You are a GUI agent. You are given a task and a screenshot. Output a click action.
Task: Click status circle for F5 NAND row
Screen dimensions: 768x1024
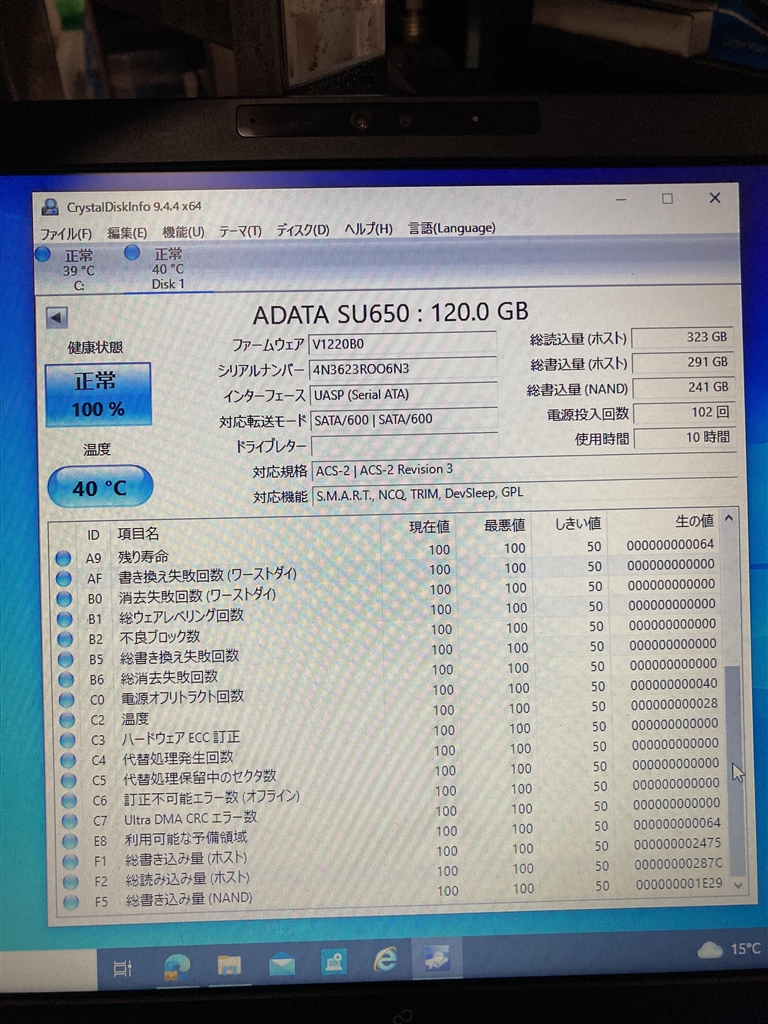click(x=71, y=902)
